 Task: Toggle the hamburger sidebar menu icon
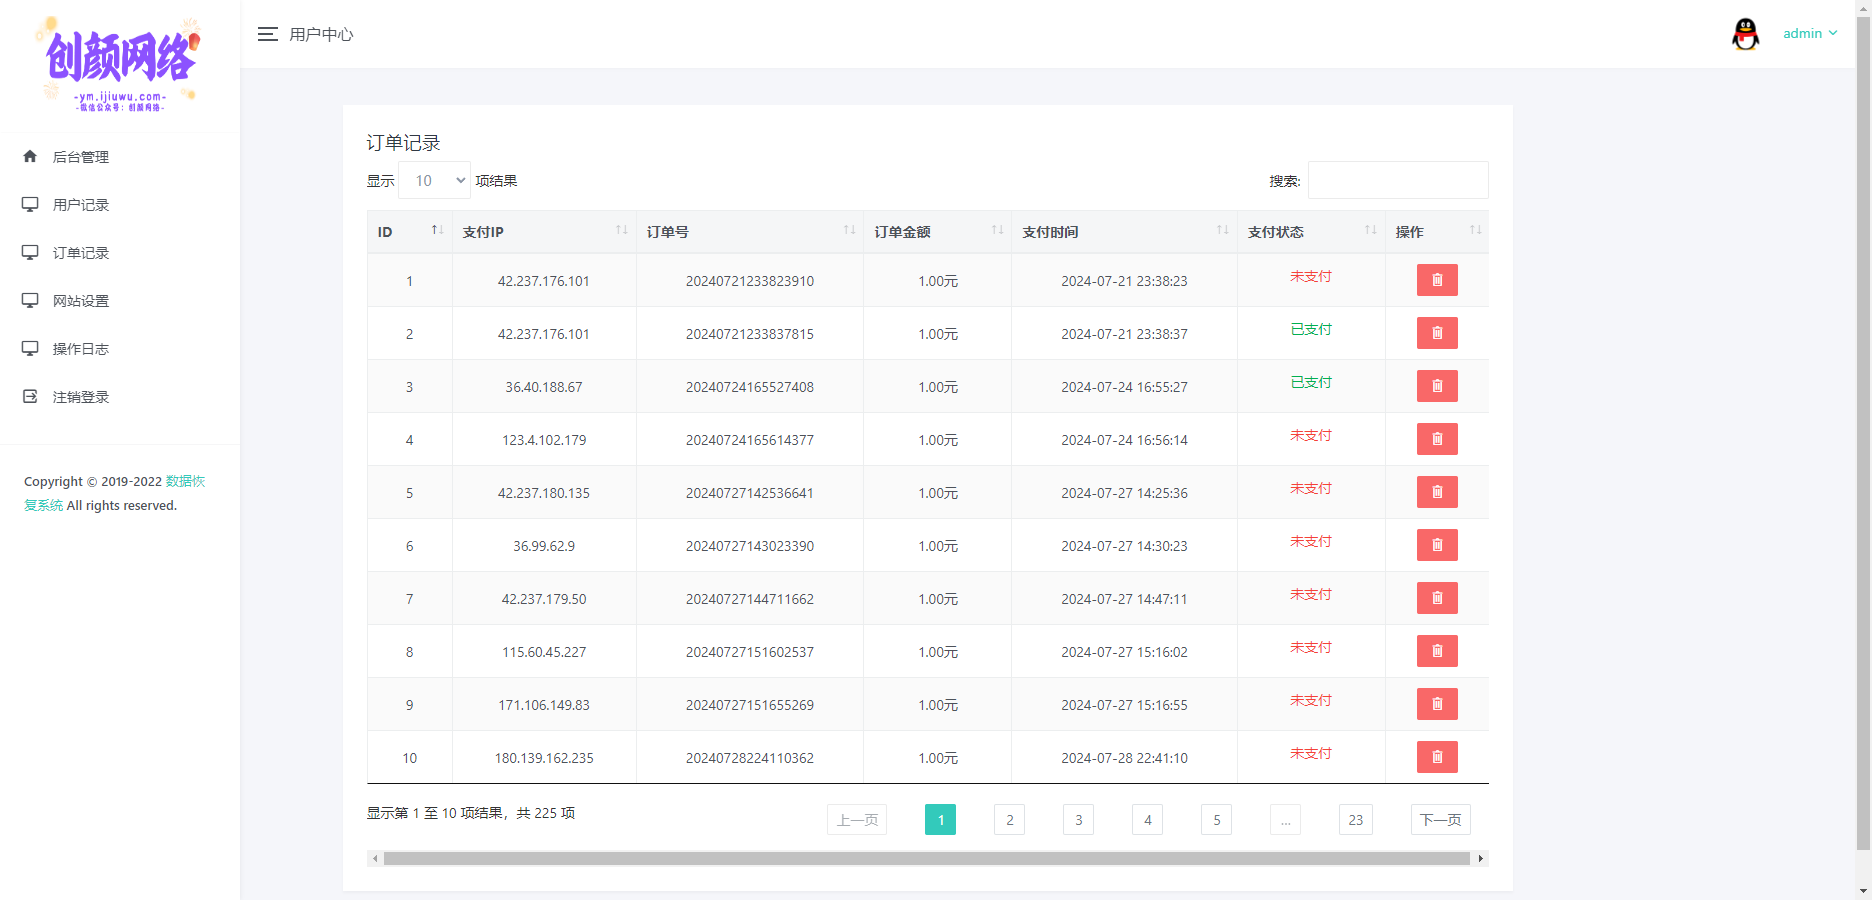[267, 34]
